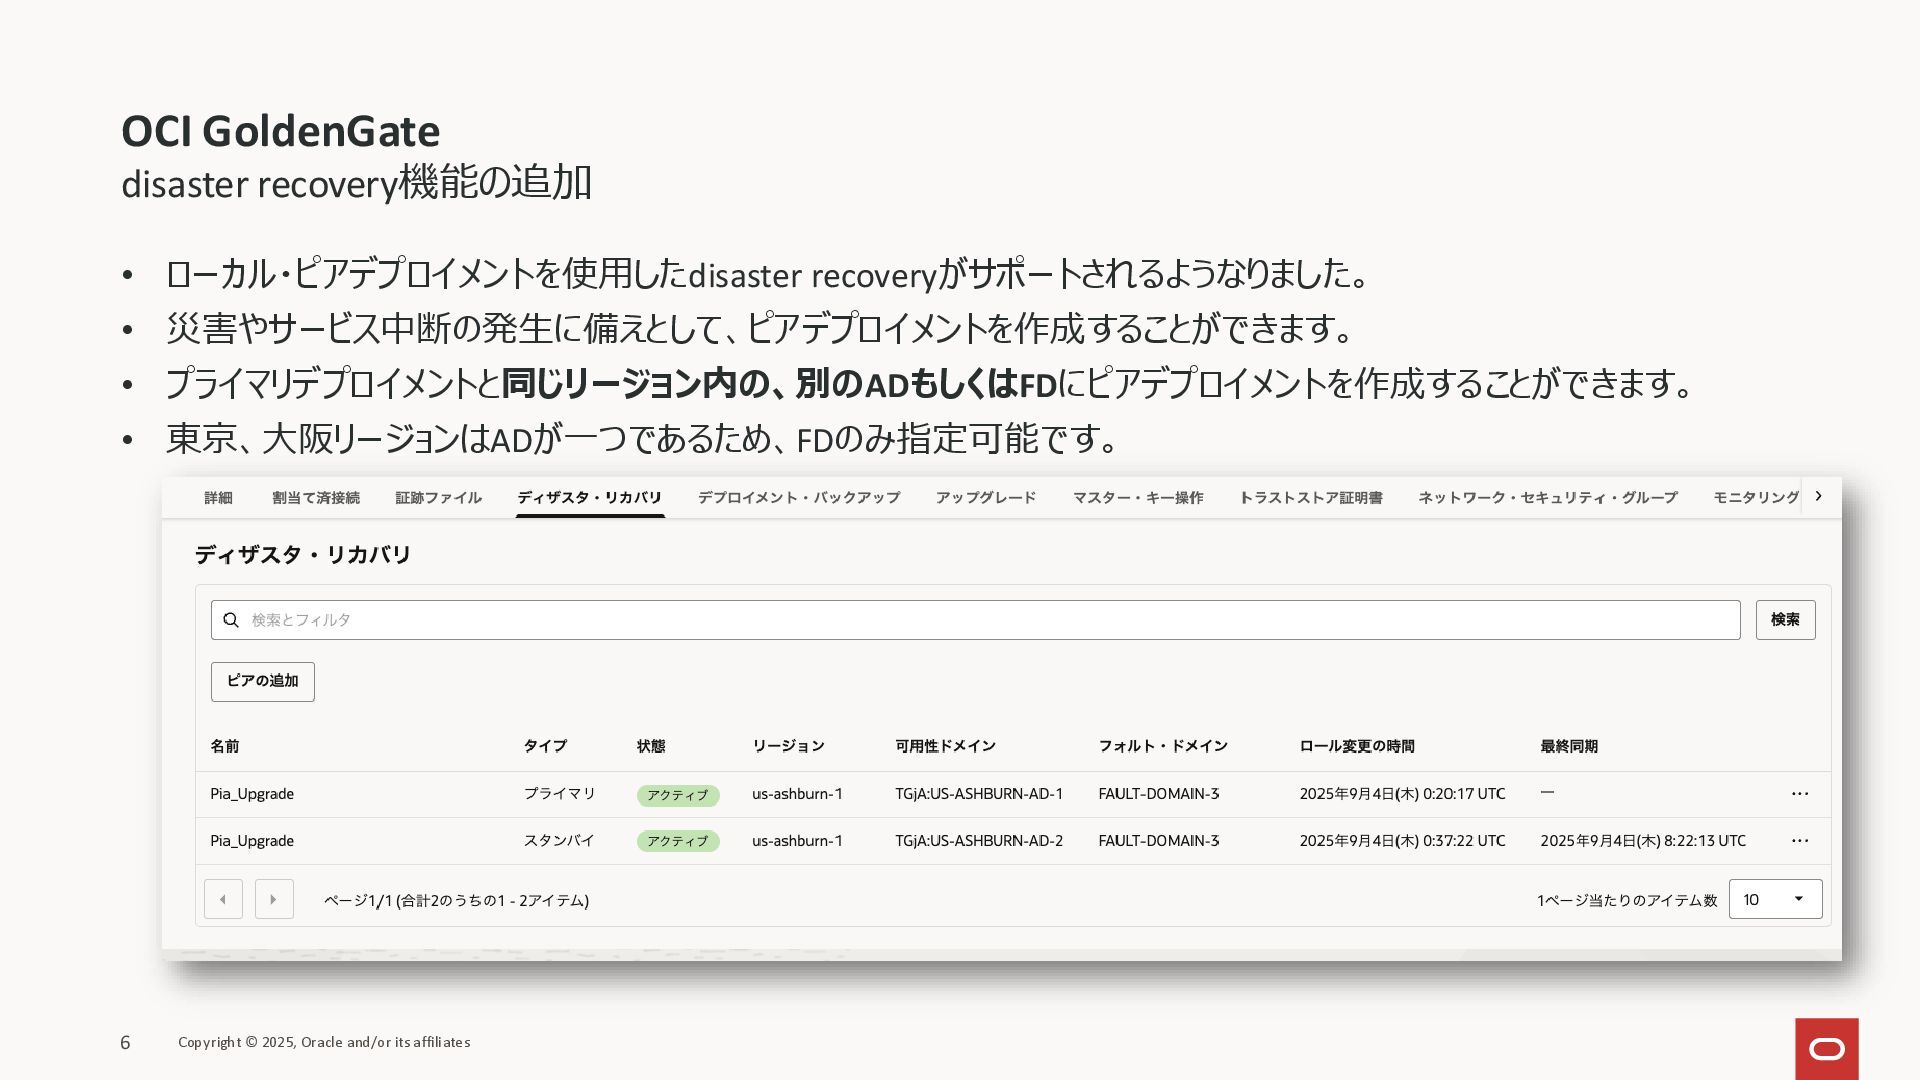Click the 1ページ当たりのアイテム数 label
This screenshot has height=1080, width=1920.
click(1627, 900)
